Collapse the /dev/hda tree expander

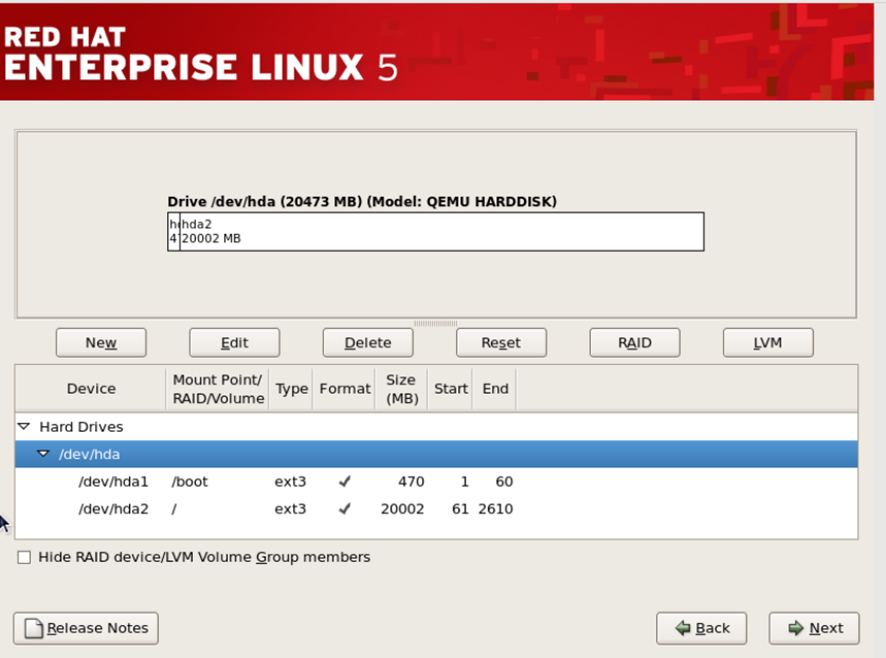pyautogui.click(x=44, y=454)
